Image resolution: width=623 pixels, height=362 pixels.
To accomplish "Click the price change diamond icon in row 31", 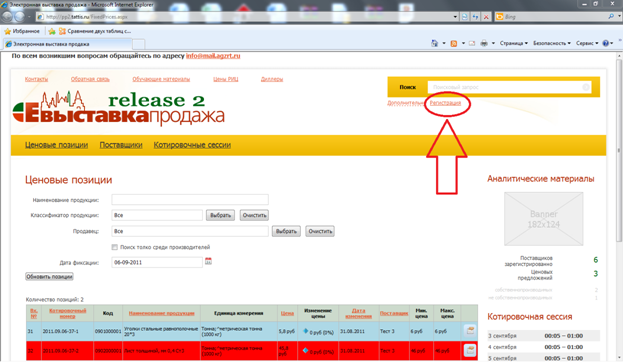I will pos(306,331).
